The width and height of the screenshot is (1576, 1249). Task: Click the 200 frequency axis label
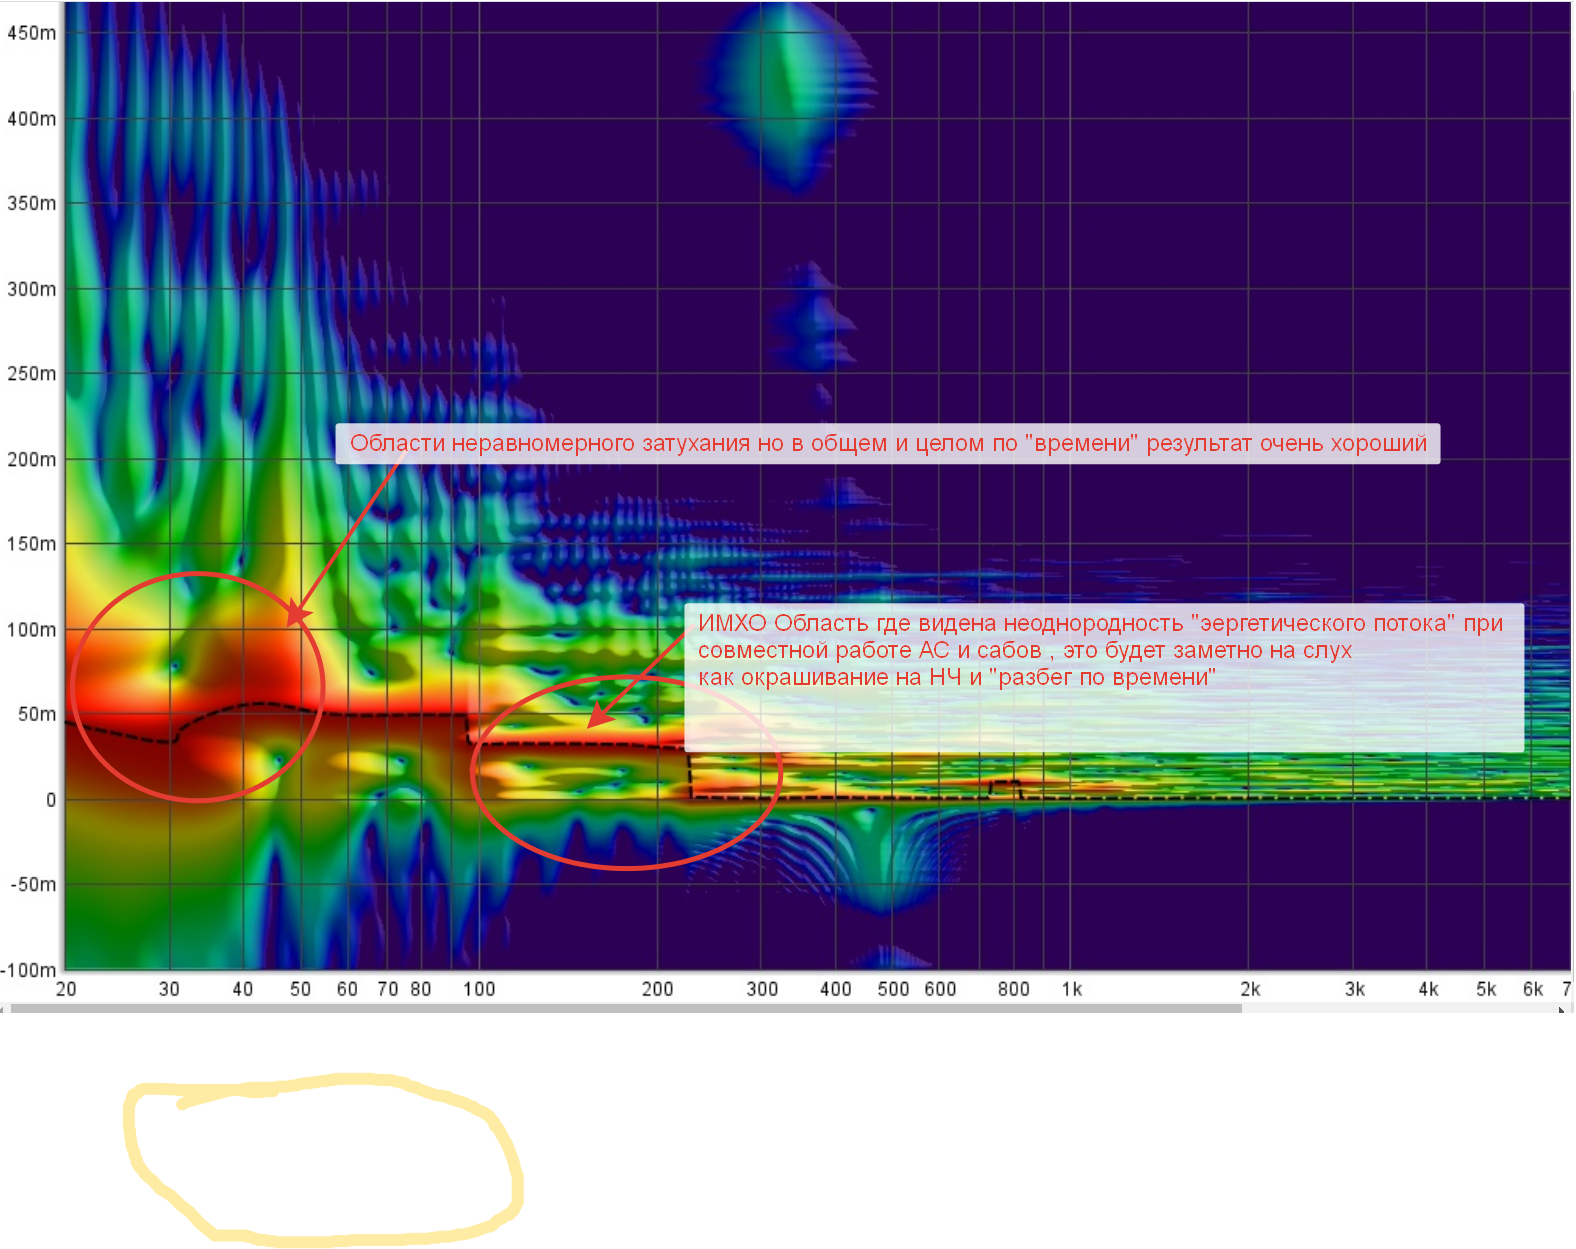[x=657, y=989]
